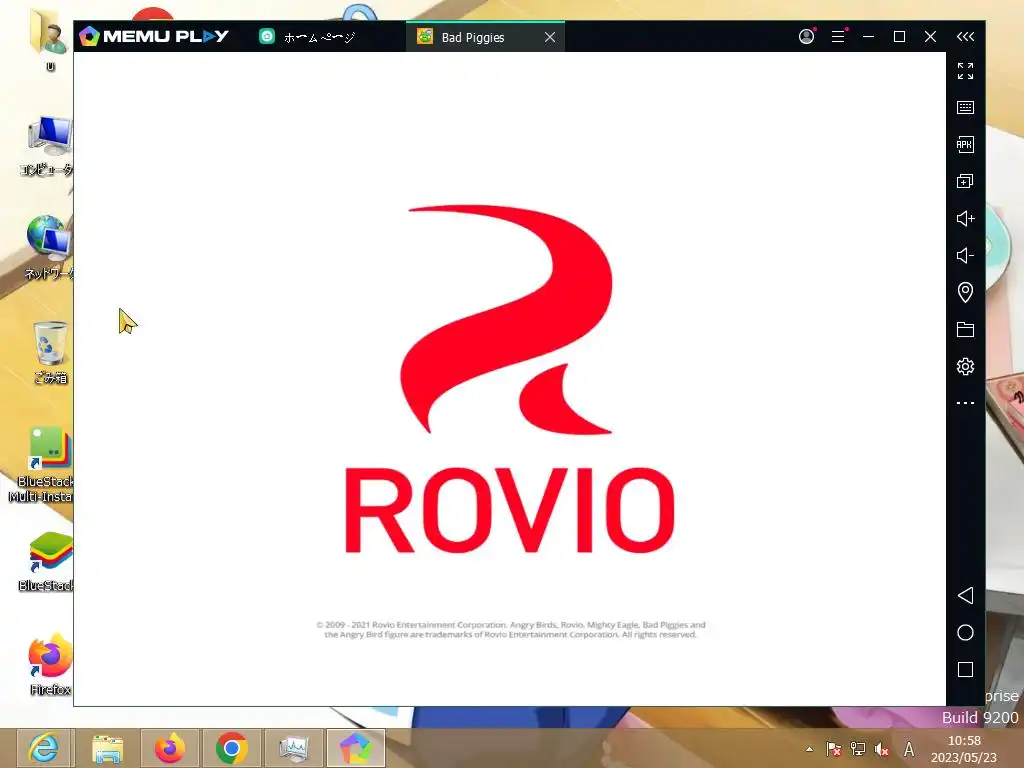Open File Explorer from taskbar

[x=107, y=748]
